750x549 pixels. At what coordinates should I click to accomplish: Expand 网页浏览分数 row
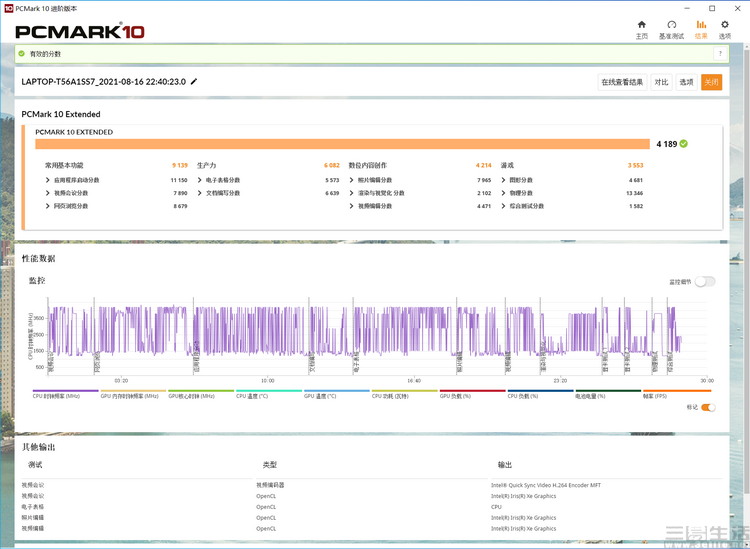coord(48,206)
